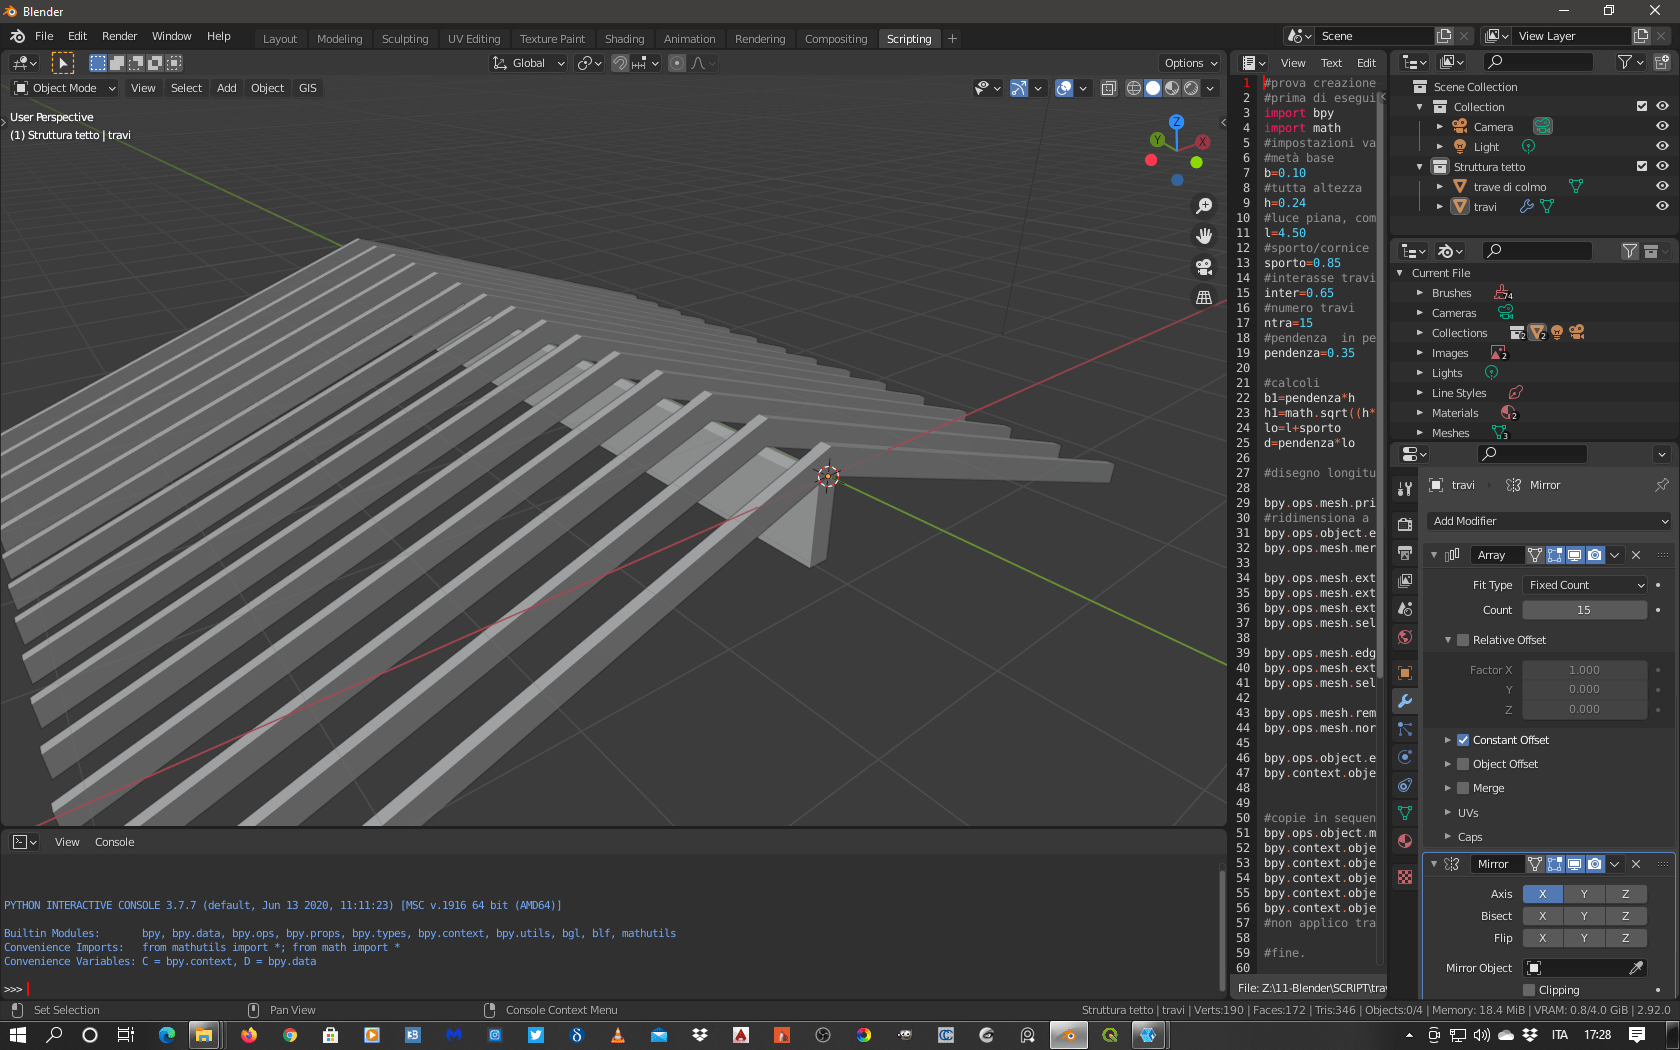
Task: Open the Particles properties tab
Action: [x=1405, y=729]
